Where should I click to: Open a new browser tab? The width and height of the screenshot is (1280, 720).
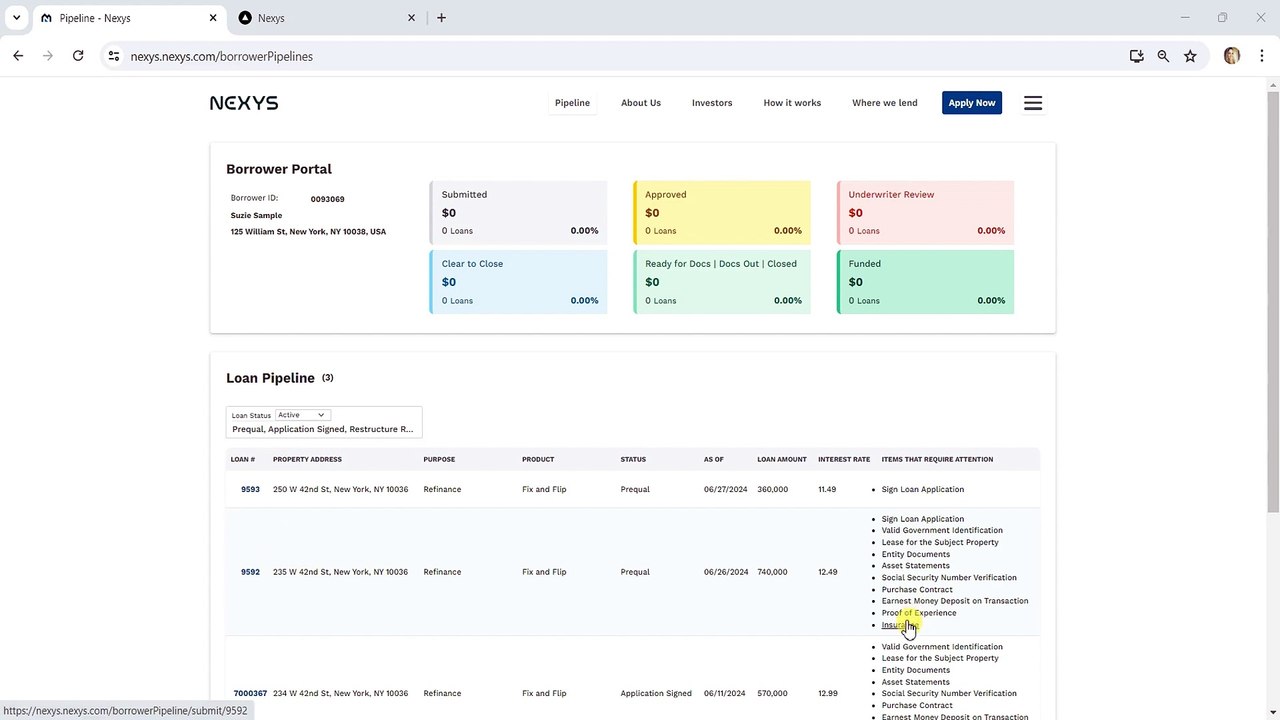(441, 18)
